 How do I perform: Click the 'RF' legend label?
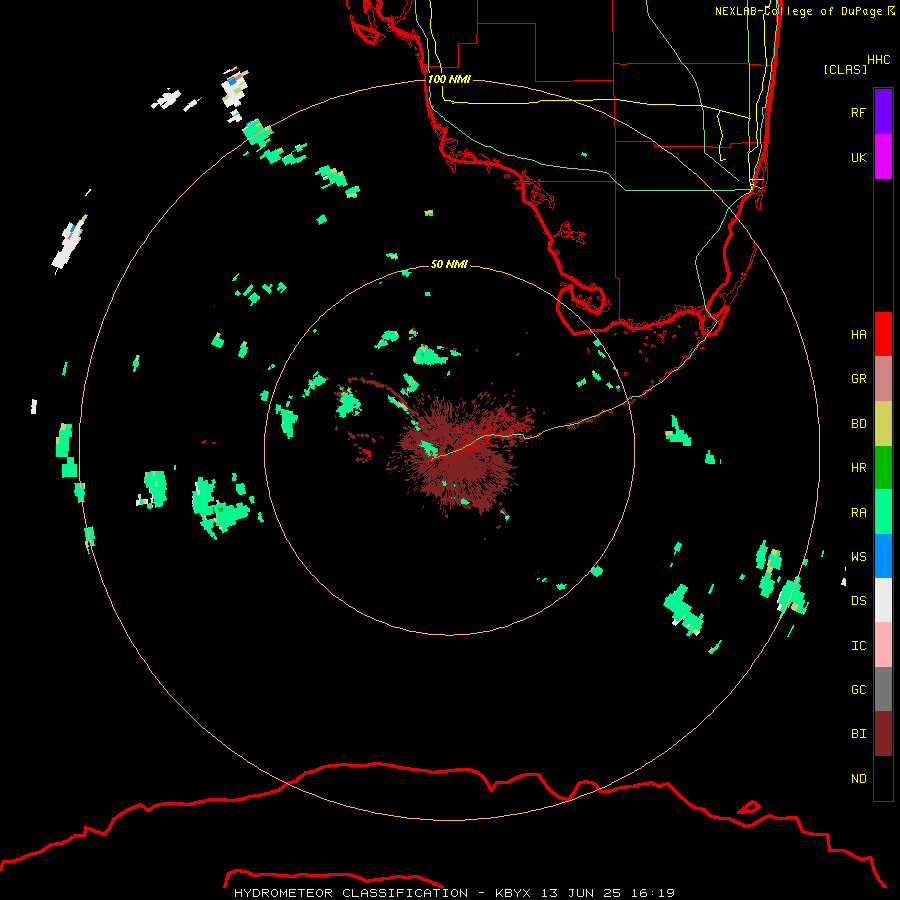pyautogui.click(x=858, y=112)
